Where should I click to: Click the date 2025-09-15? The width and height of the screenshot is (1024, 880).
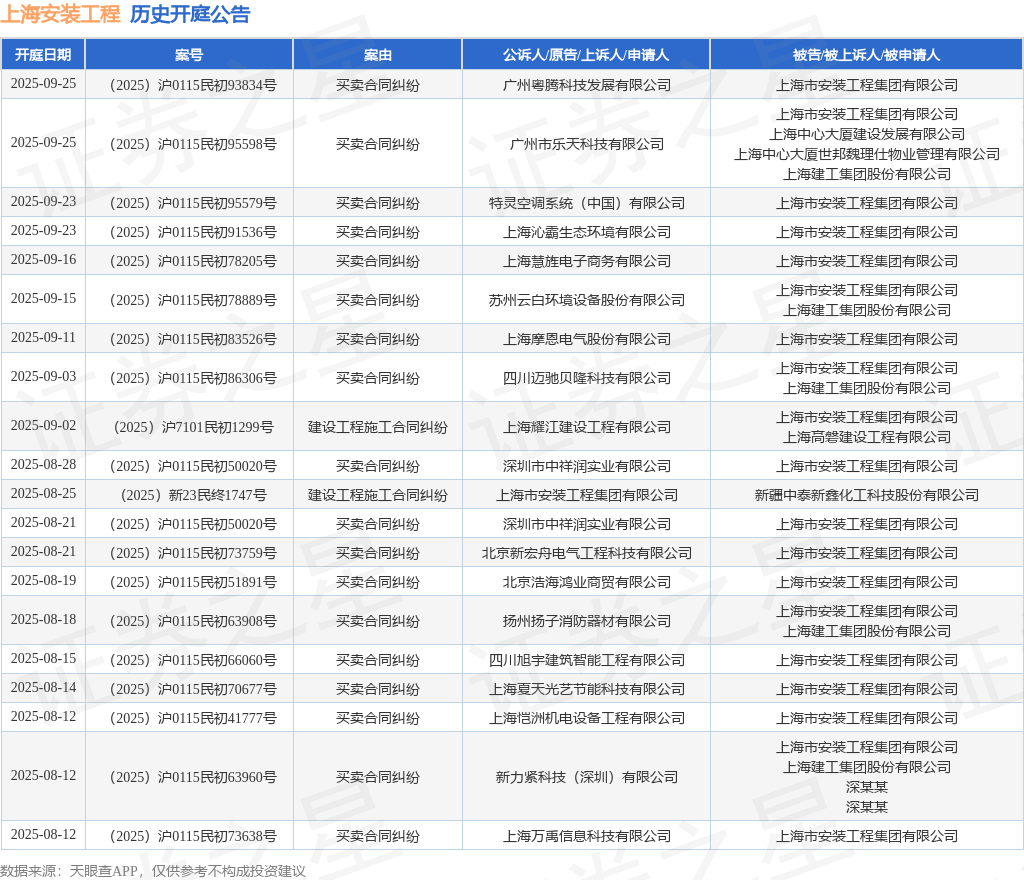tap(43, 298)
